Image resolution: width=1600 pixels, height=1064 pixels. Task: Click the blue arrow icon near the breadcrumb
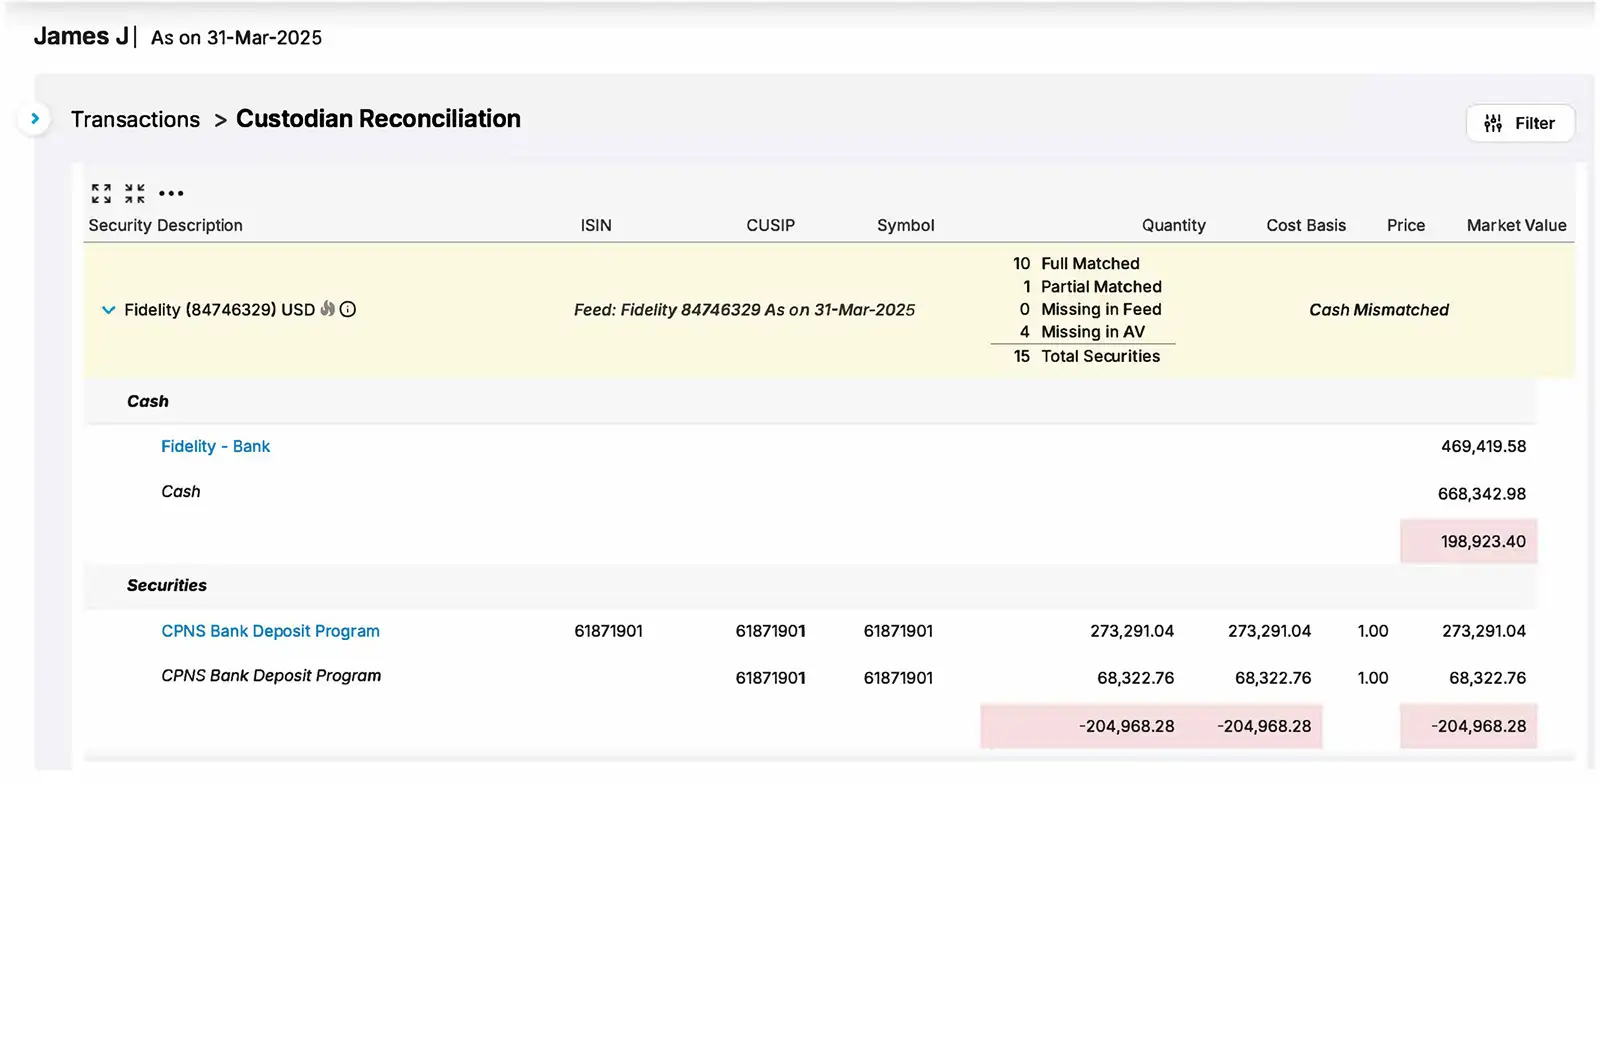[35, 117]
